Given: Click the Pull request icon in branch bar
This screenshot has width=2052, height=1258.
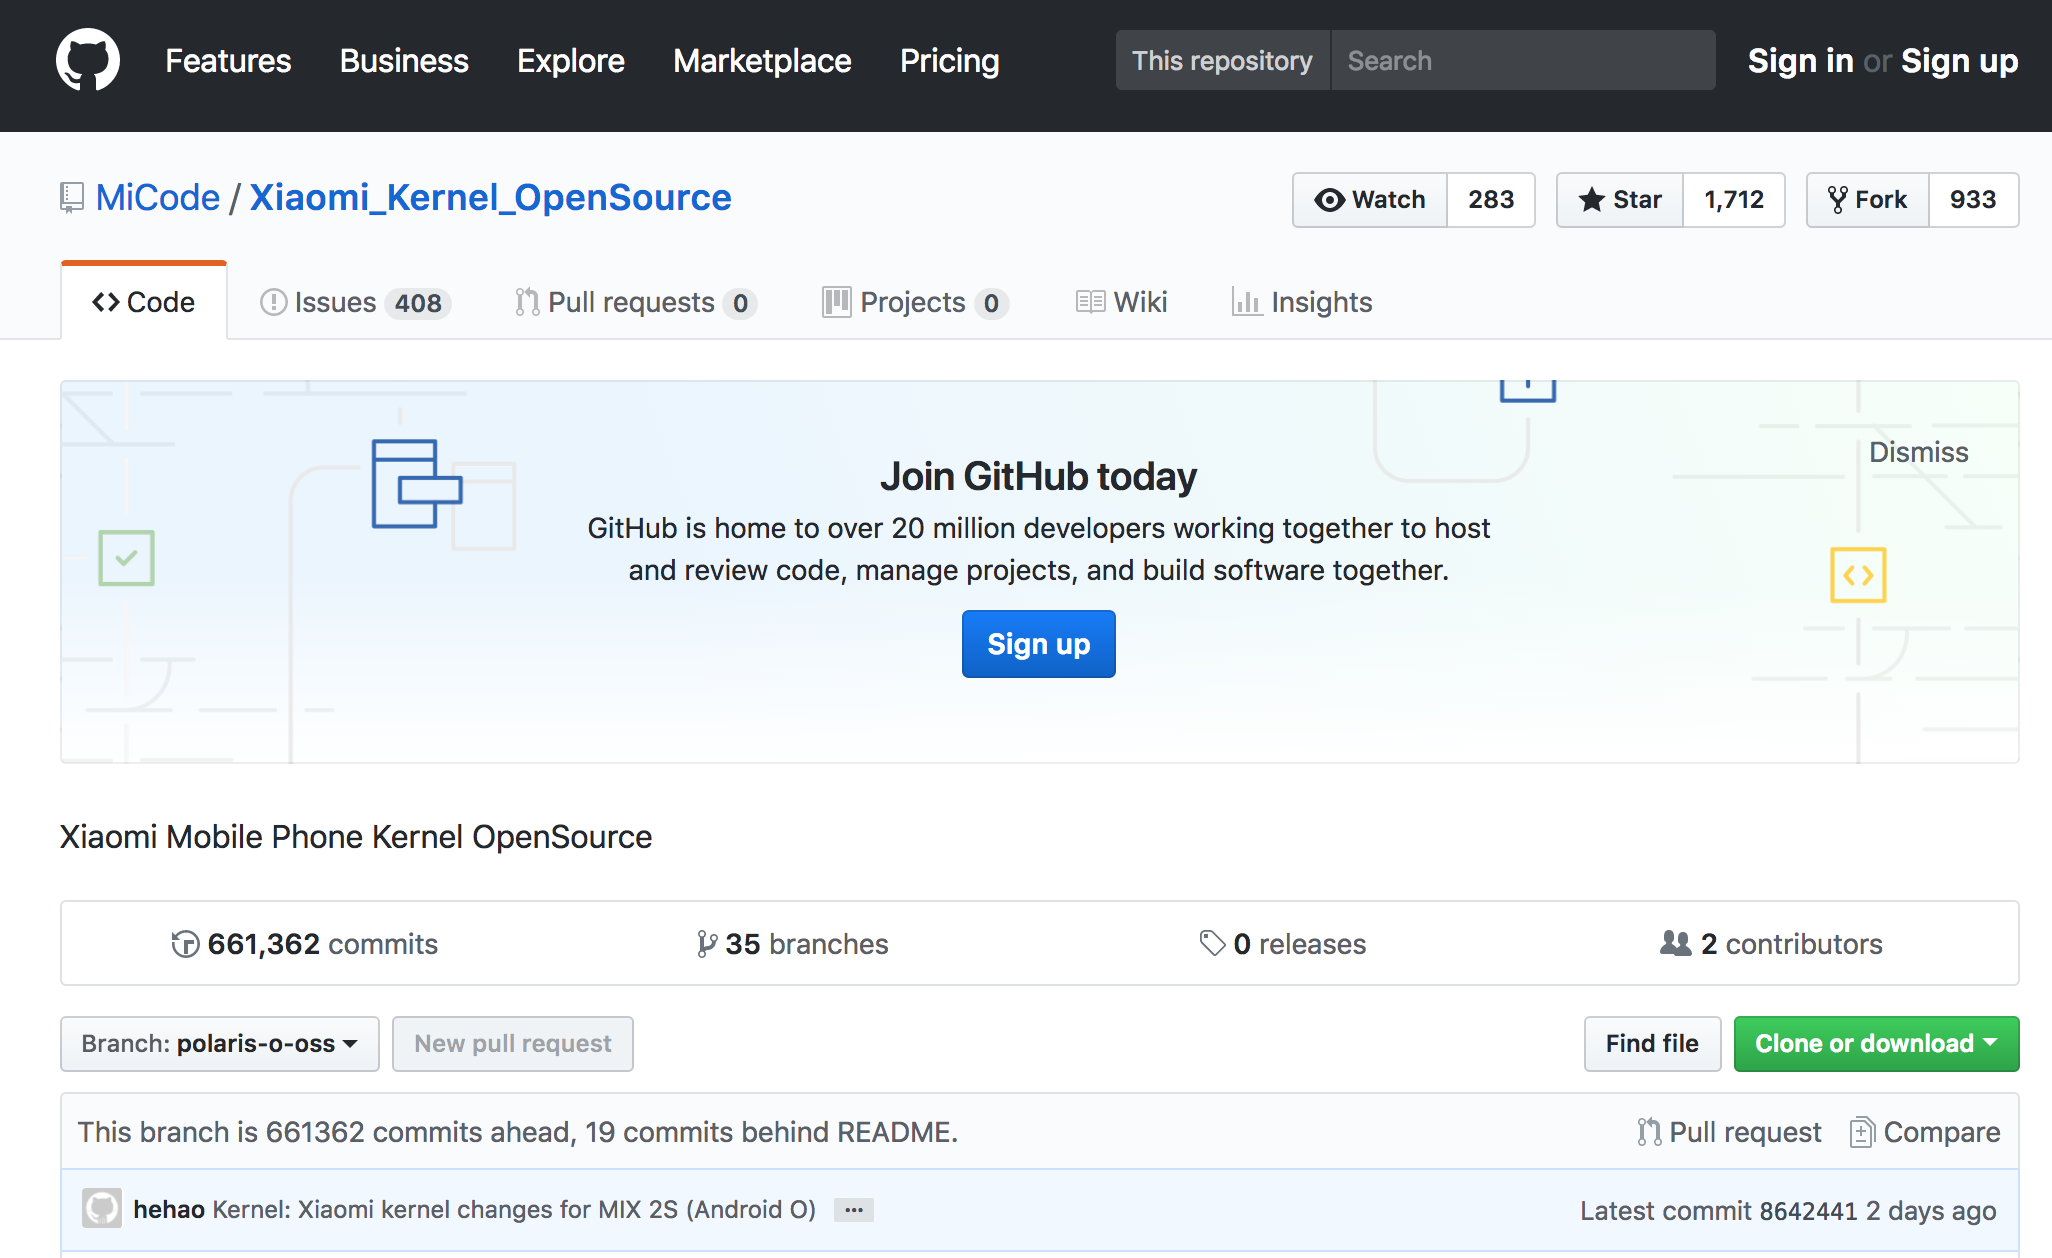Looking at the screenshot, I should [x=1649, y=1132].
